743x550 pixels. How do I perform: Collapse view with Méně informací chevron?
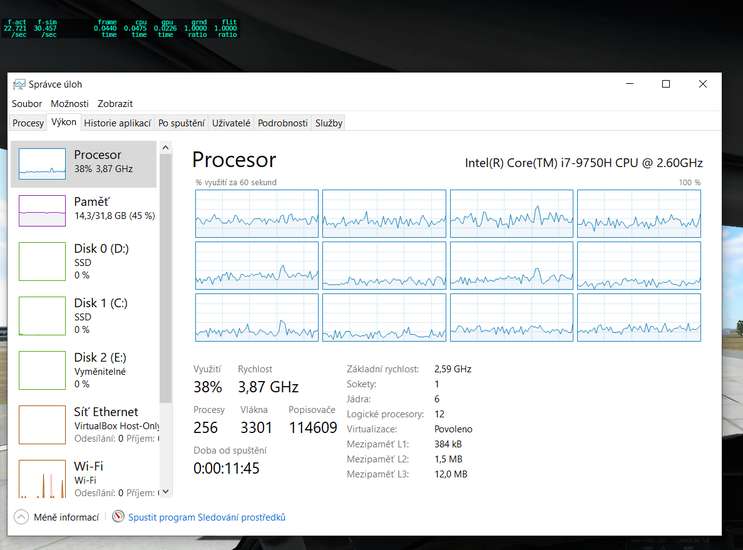(21, 517)
